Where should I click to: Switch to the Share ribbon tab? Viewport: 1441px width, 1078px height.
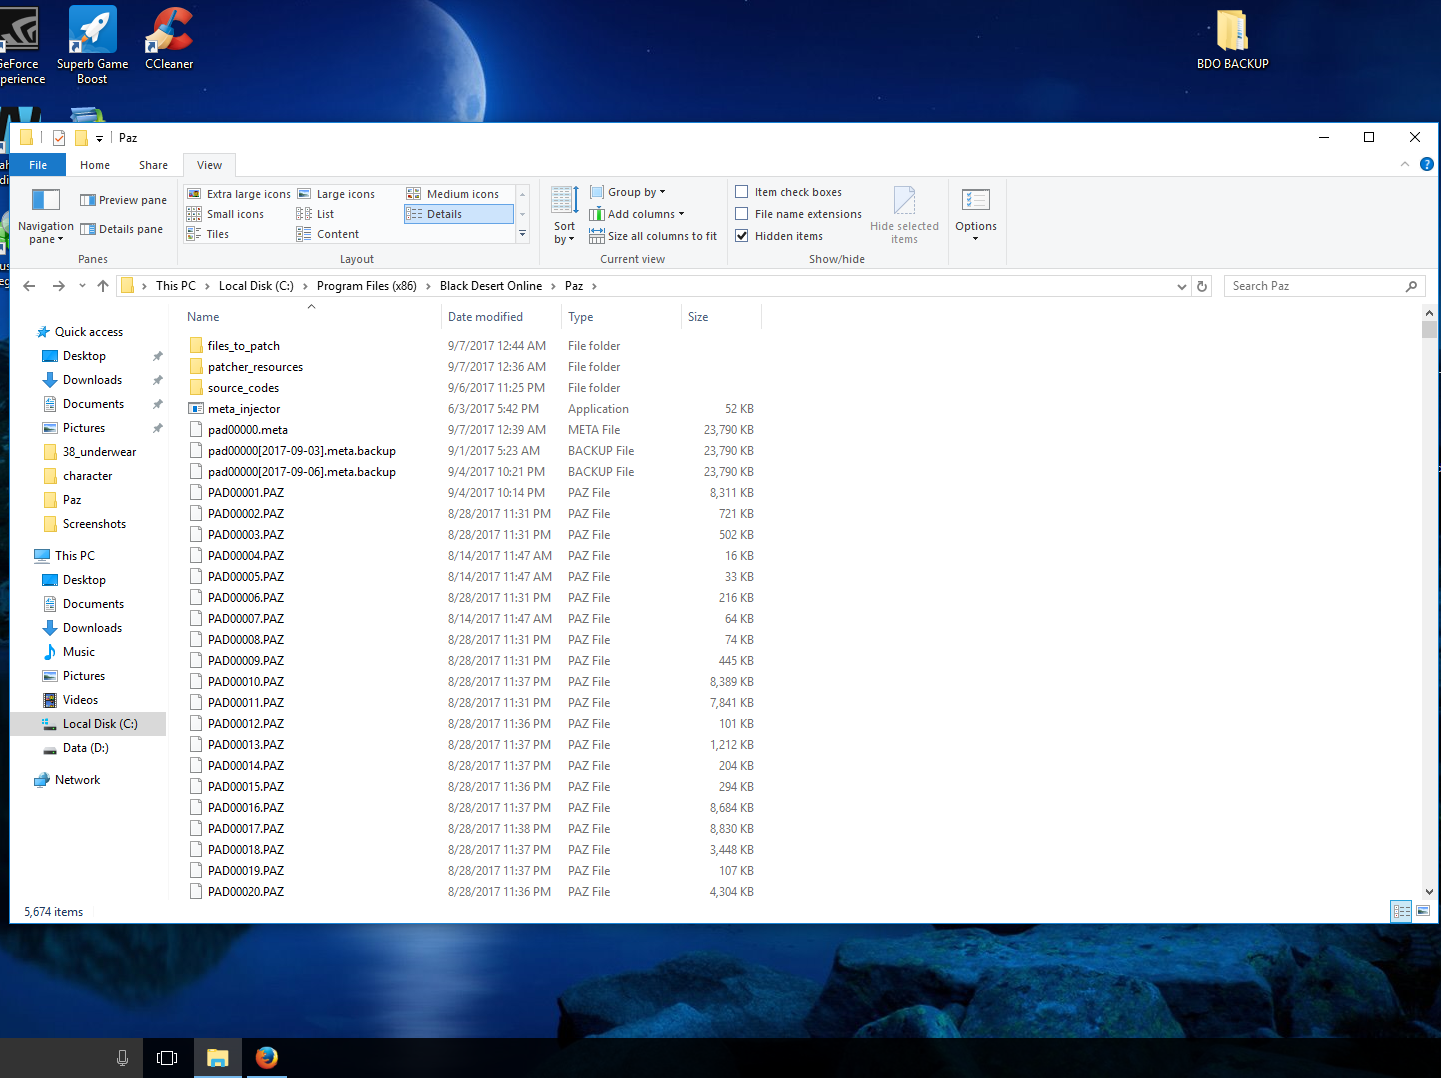pos(153,165)
